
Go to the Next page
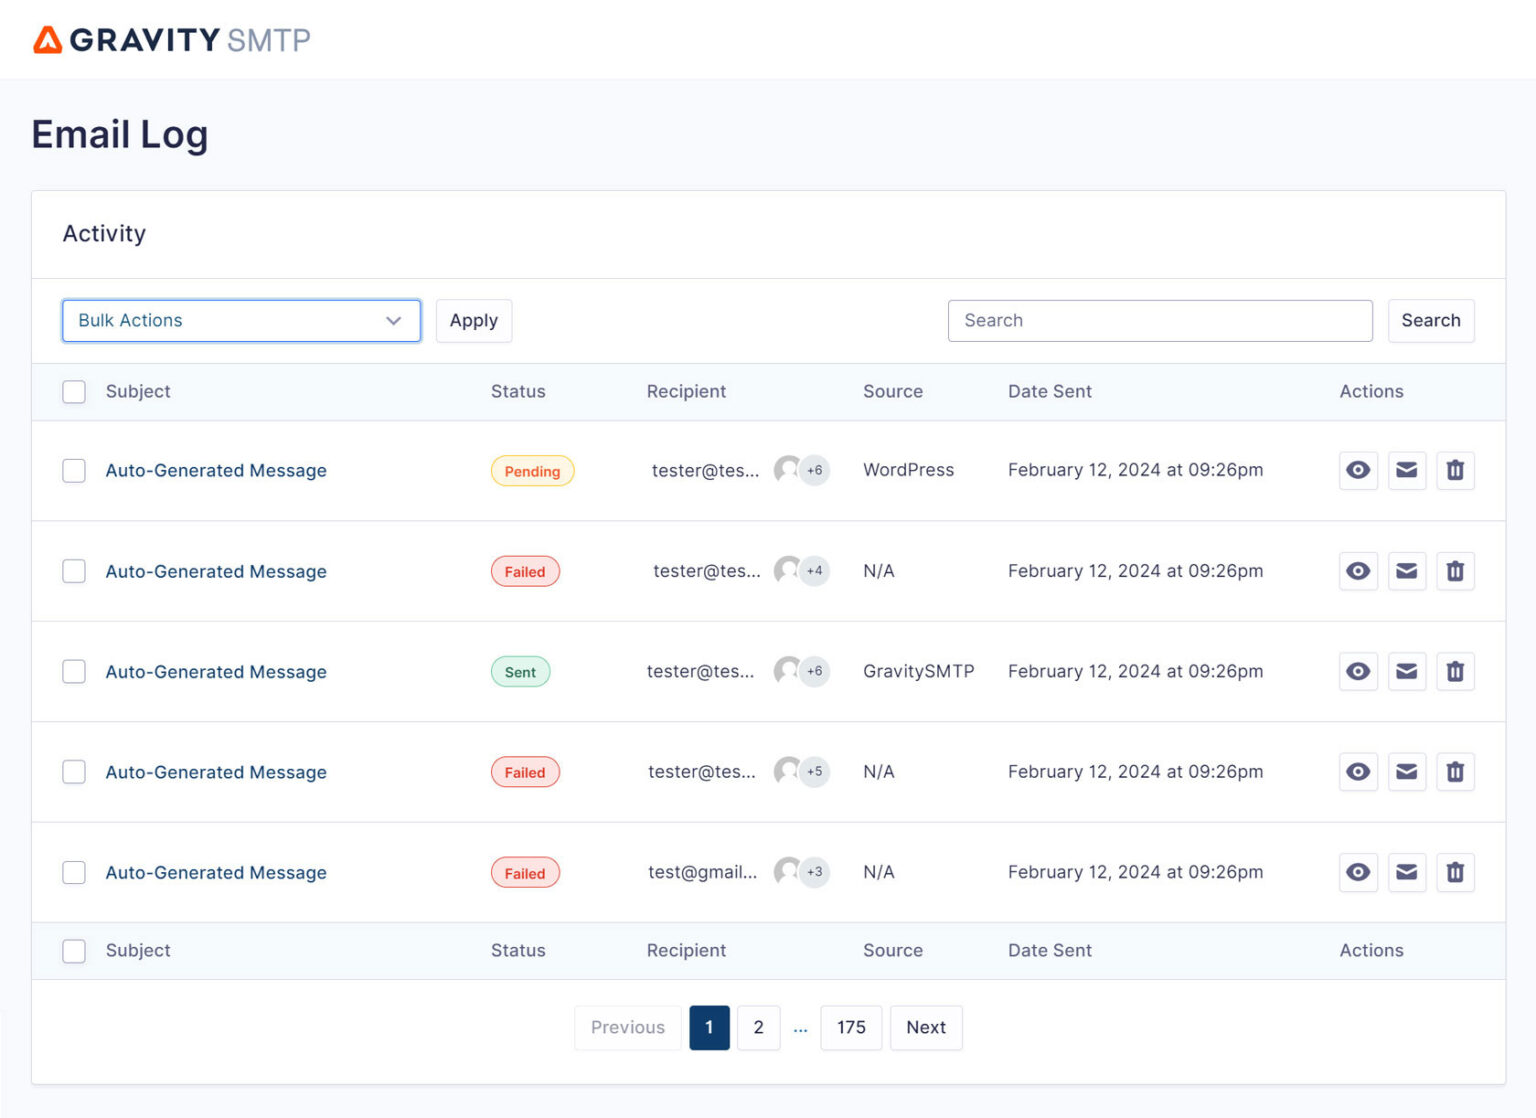pyautogui.click(x=925, y=1027)
